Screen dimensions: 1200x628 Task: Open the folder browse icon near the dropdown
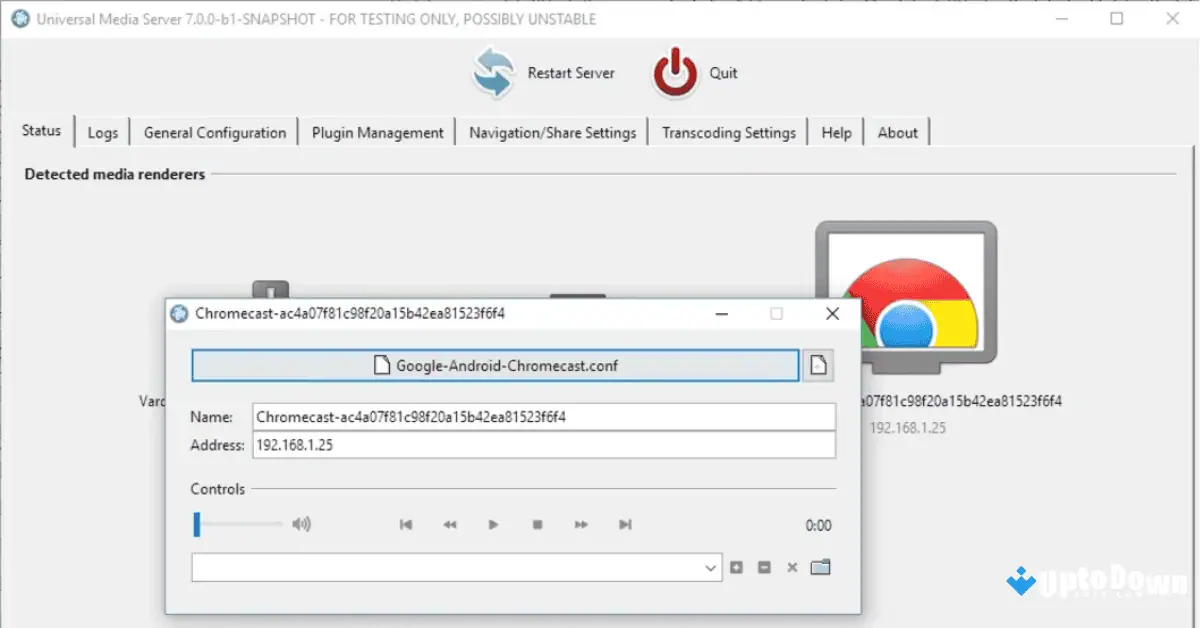tap(821, 567)
